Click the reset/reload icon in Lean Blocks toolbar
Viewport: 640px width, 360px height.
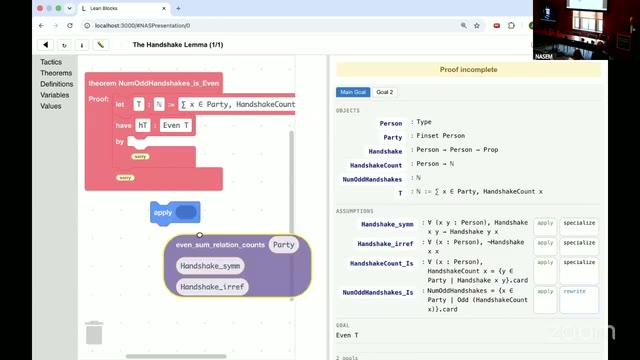pyautogui.click(x=64, y=45)
